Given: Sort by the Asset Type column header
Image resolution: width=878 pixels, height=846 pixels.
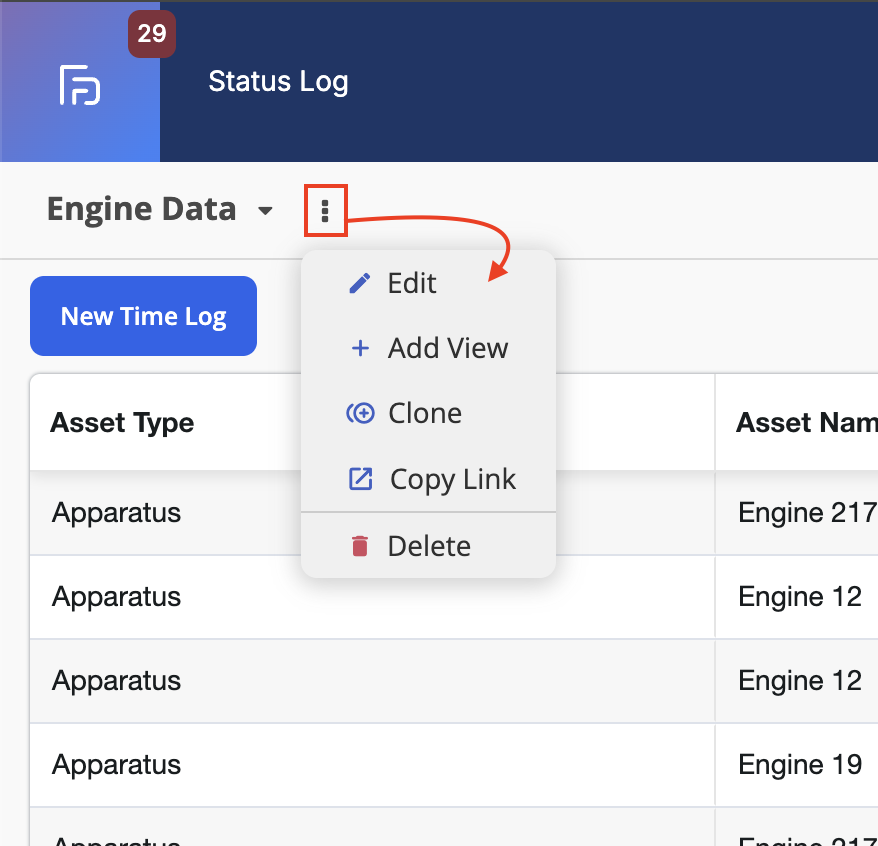Looking at the screenshot, I should point(122,422).
